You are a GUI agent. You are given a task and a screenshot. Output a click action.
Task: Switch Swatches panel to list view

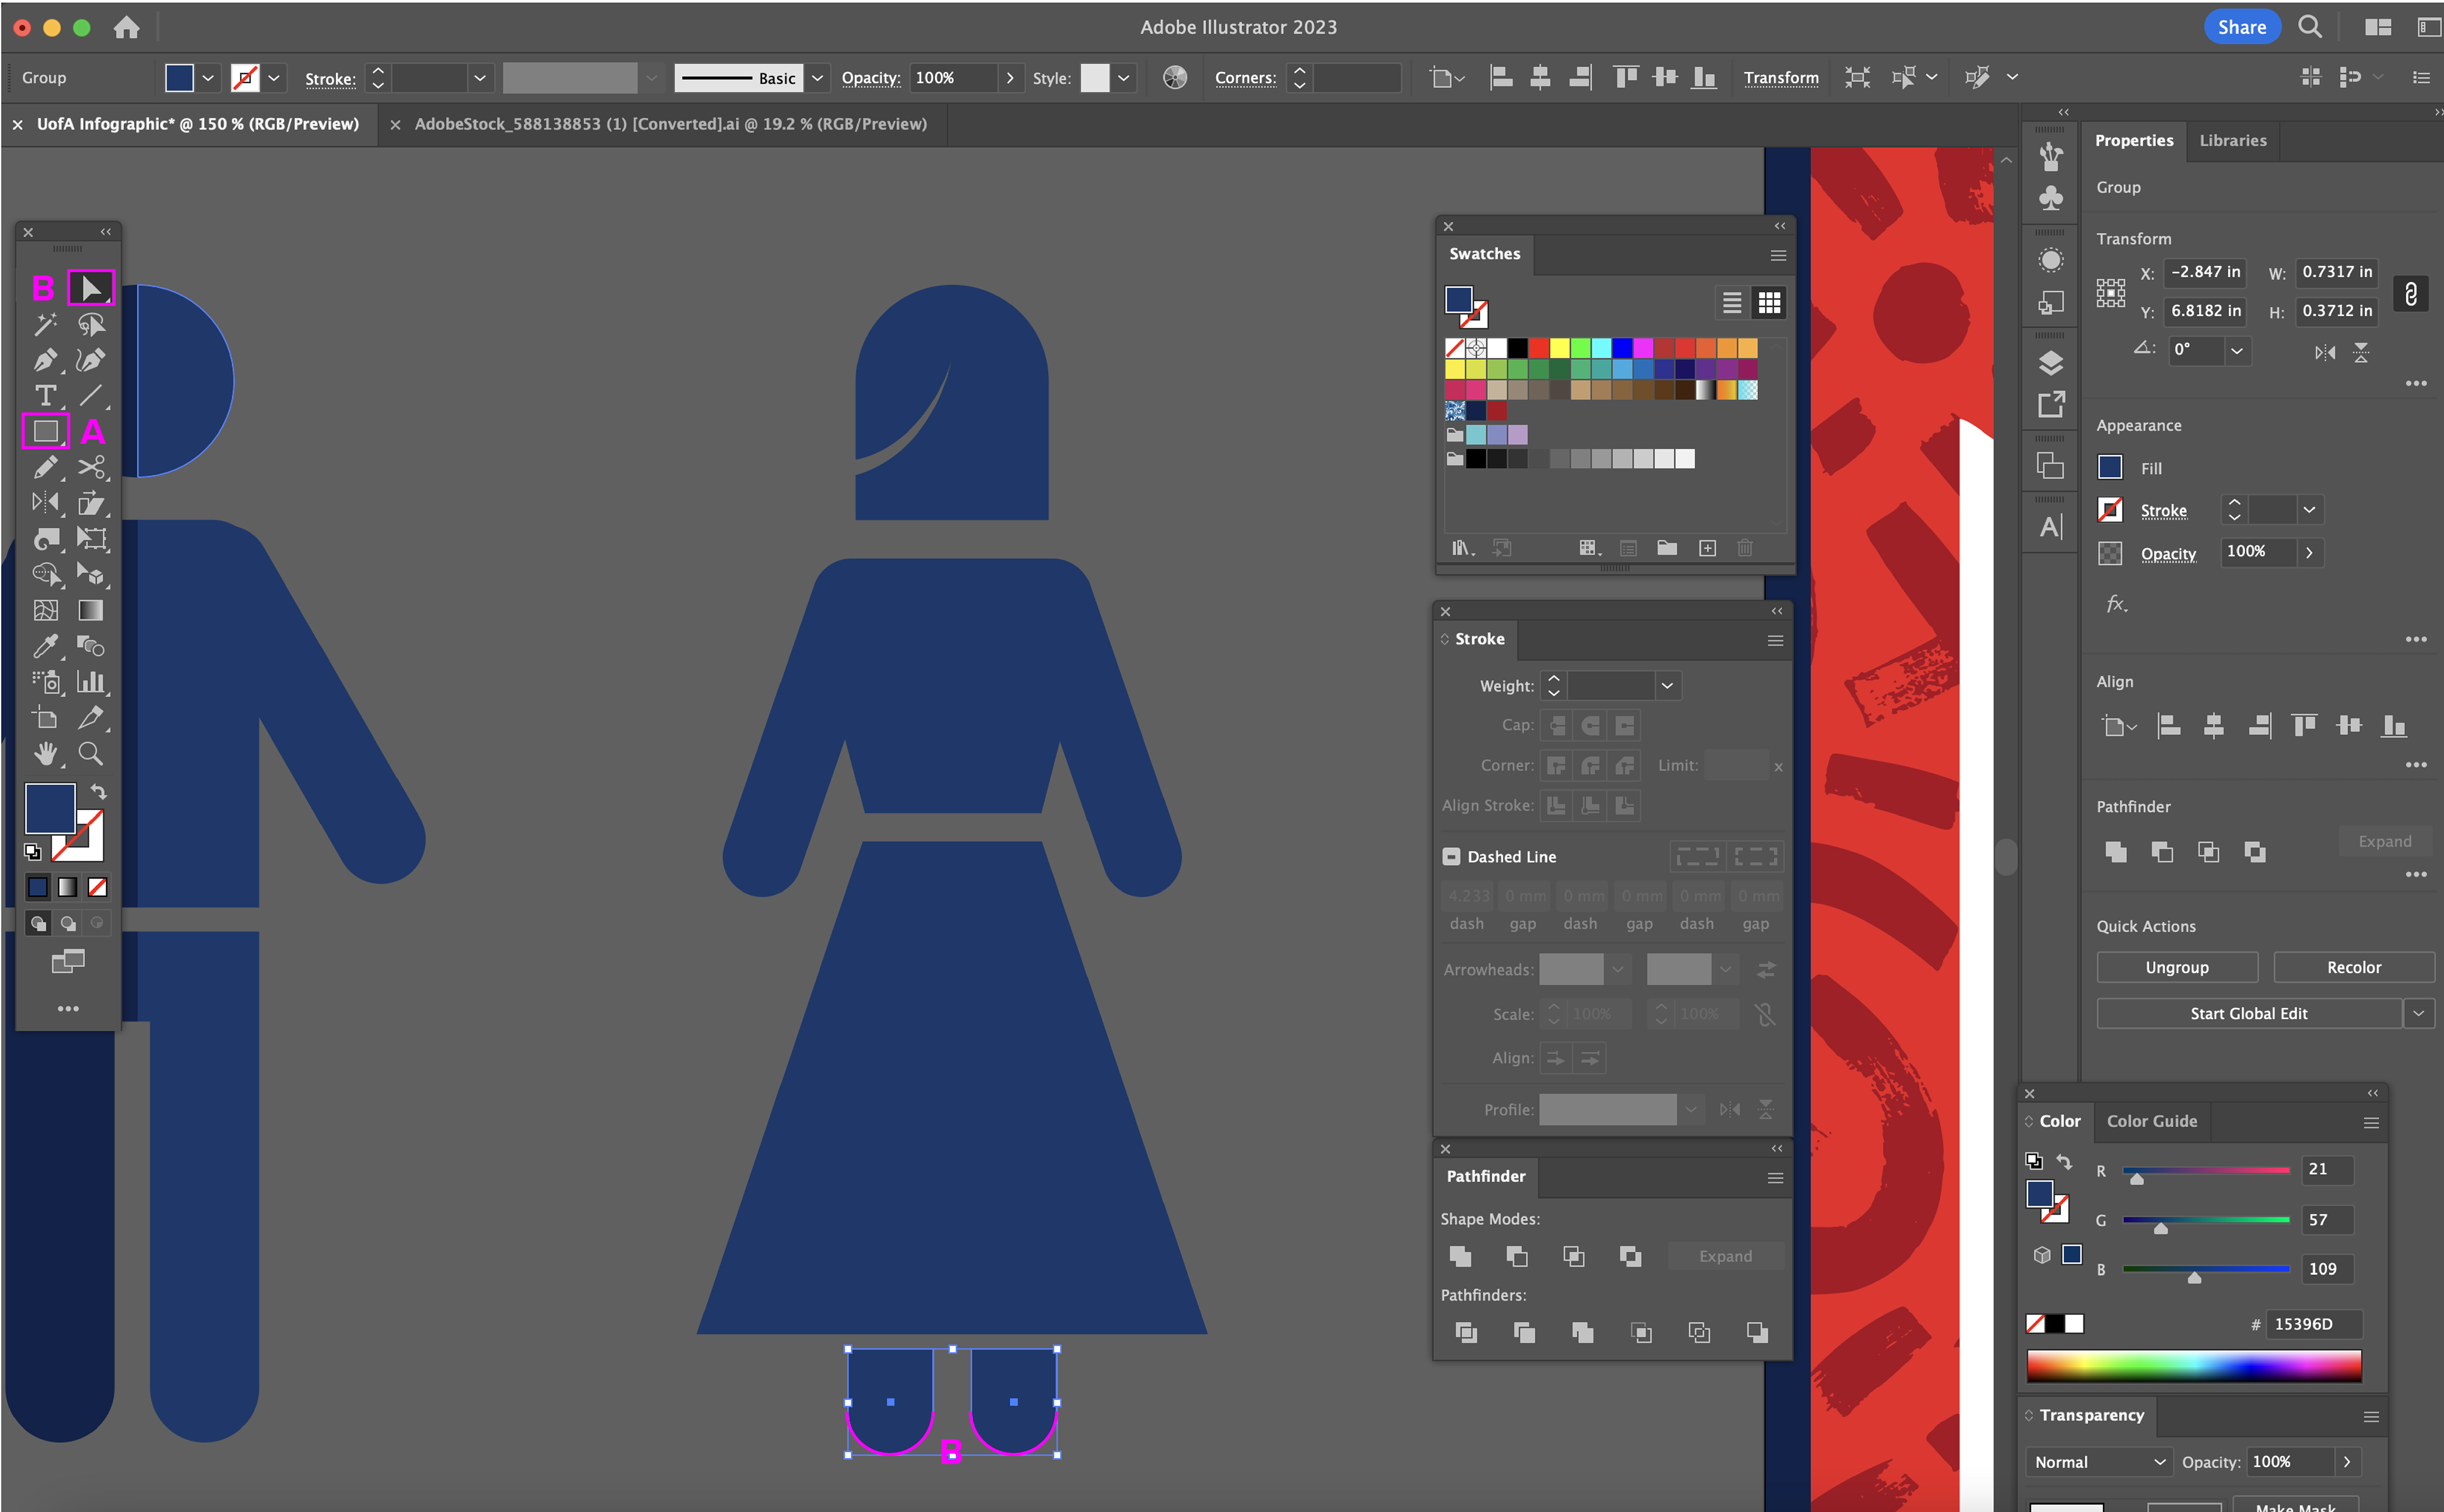click(1731, 302)
